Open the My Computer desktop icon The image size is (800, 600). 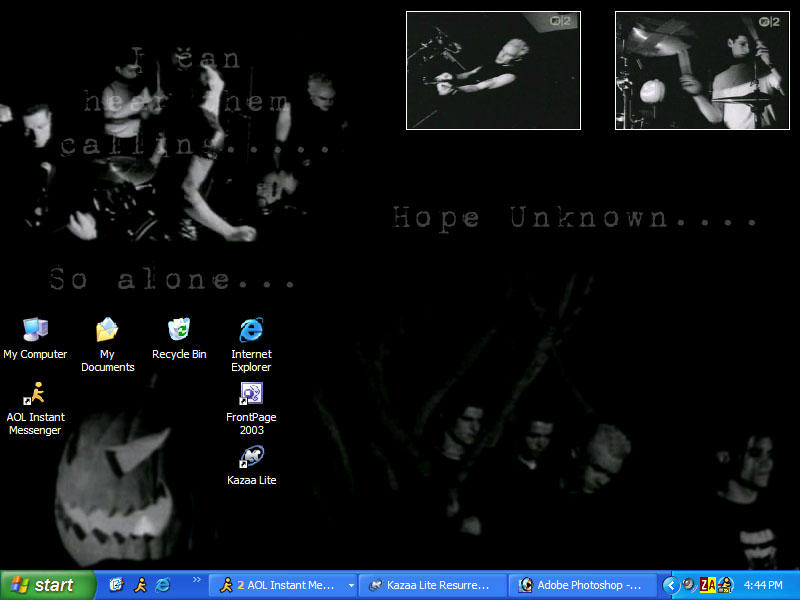35,331
